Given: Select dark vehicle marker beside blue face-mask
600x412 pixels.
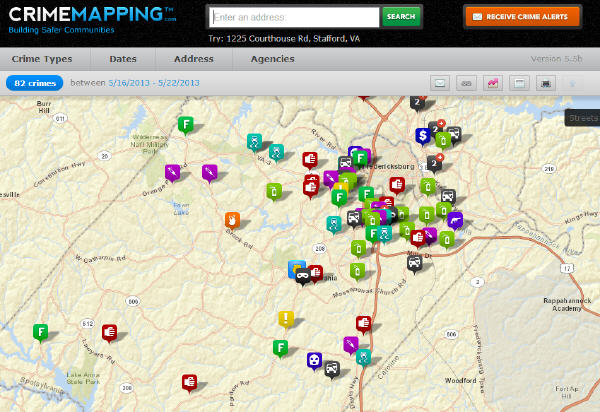Looking at the screenshot, I should 332,369.
